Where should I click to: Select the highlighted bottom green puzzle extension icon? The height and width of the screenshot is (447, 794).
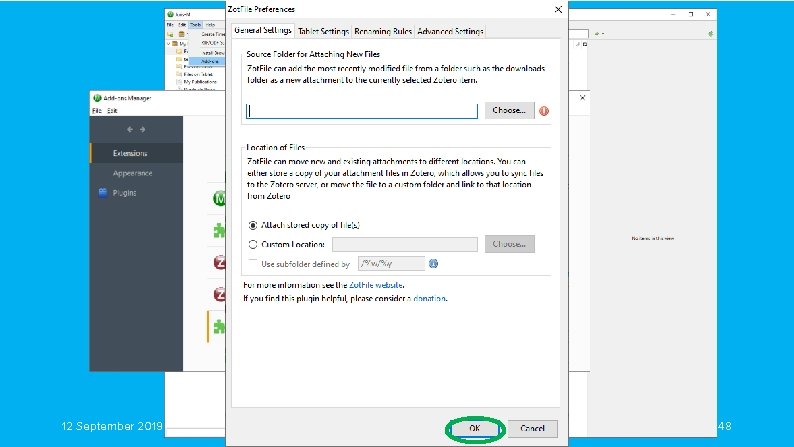(x=219, y=327)
